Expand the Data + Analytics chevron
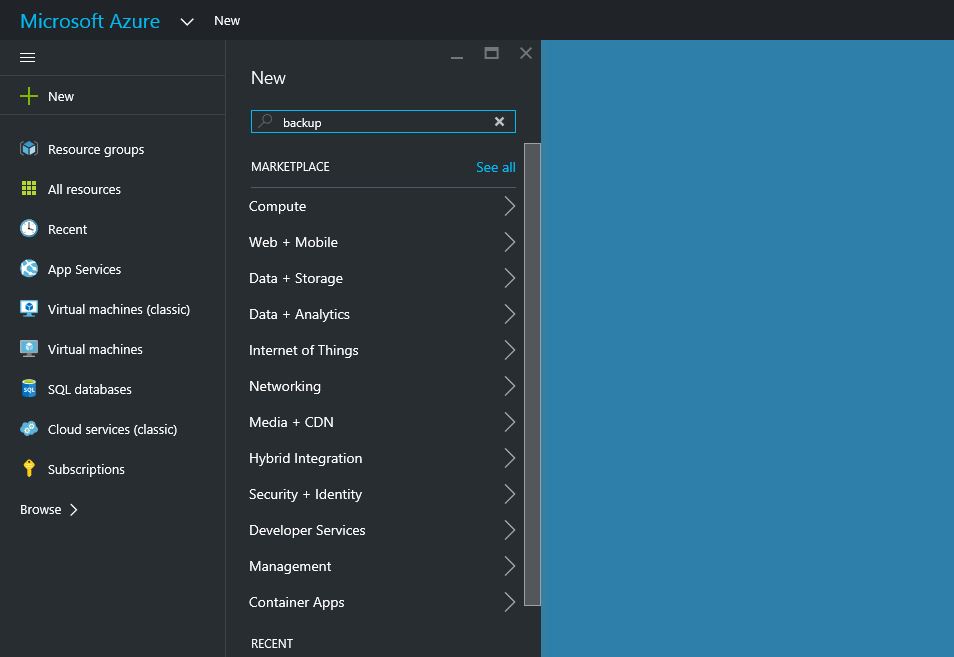 (x=510, y=314)
